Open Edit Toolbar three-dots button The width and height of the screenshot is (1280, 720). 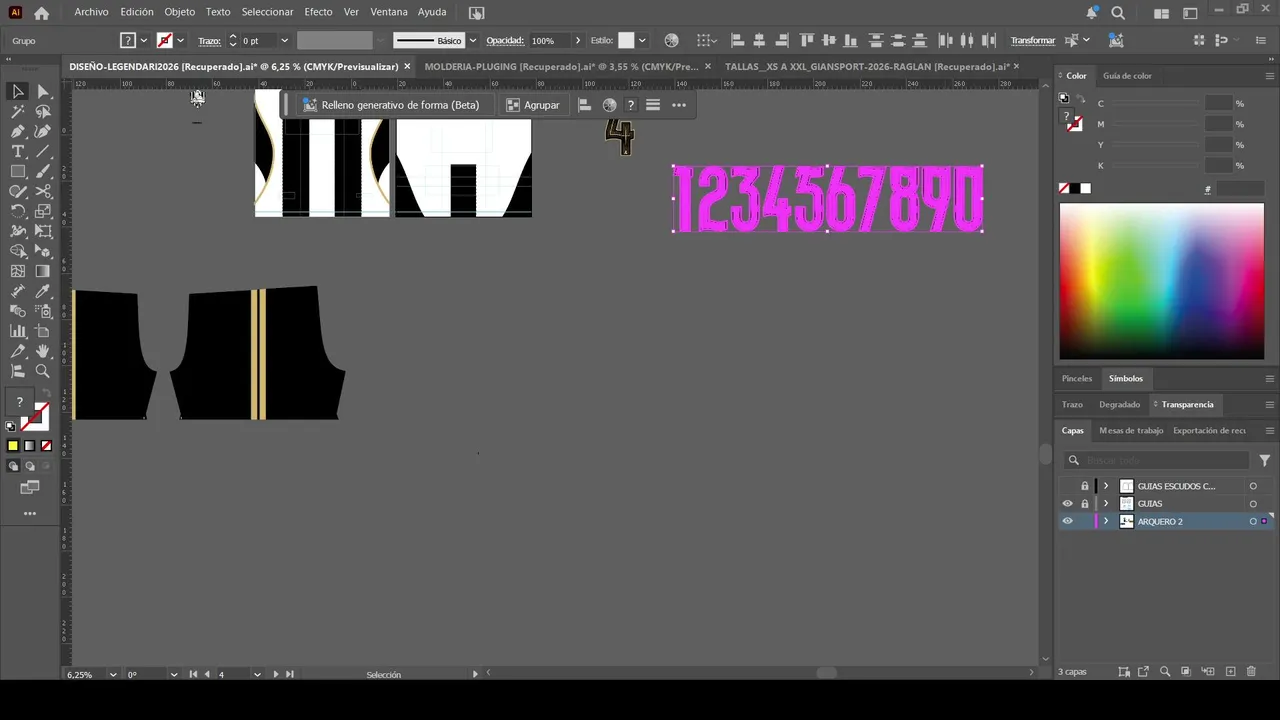pyautogui.click(x=30, y=513)
